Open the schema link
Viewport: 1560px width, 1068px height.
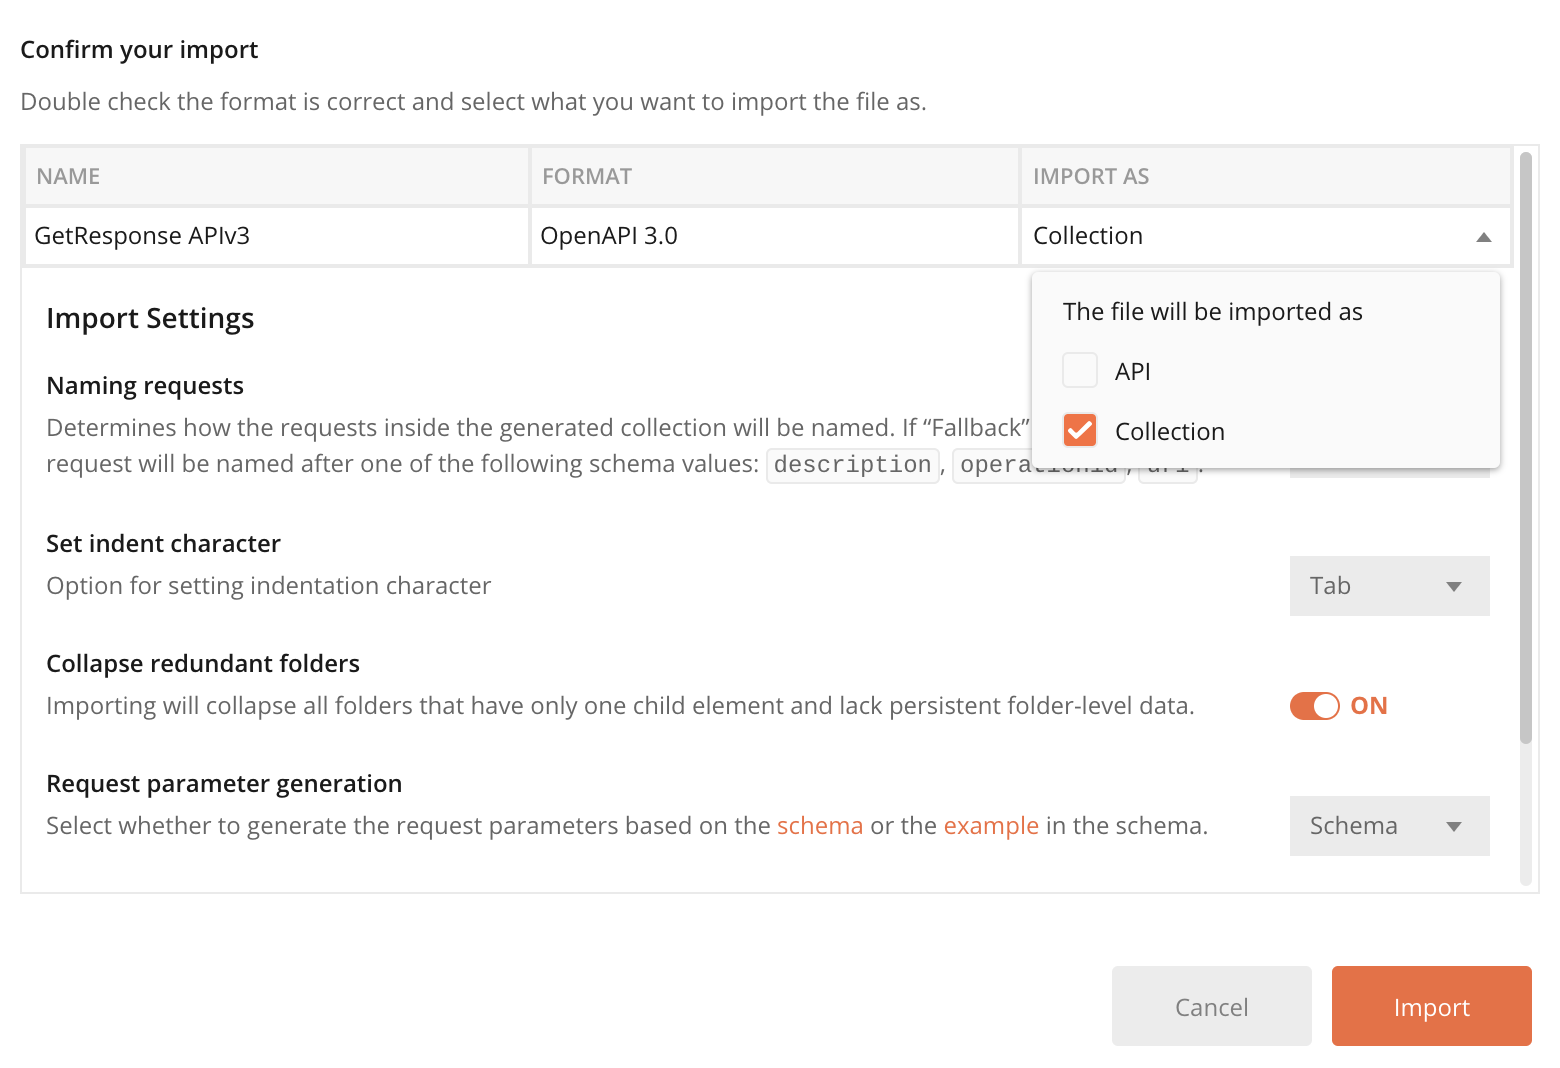click(820, 825)
